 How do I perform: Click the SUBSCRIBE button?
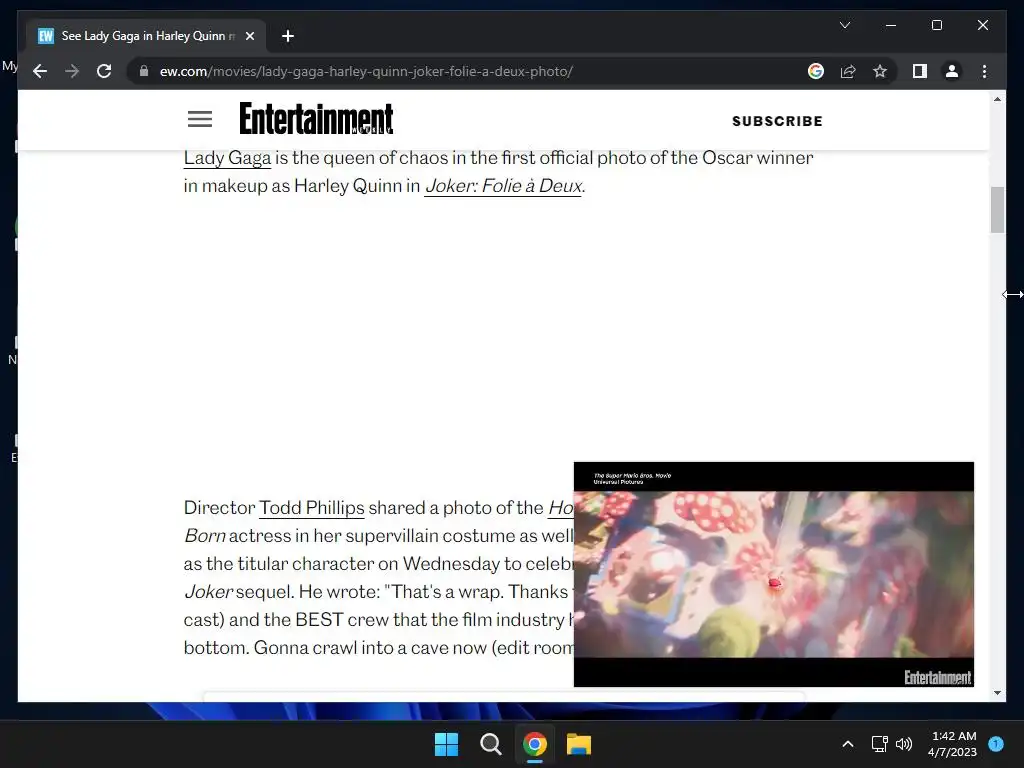click(x=777, y=121)
